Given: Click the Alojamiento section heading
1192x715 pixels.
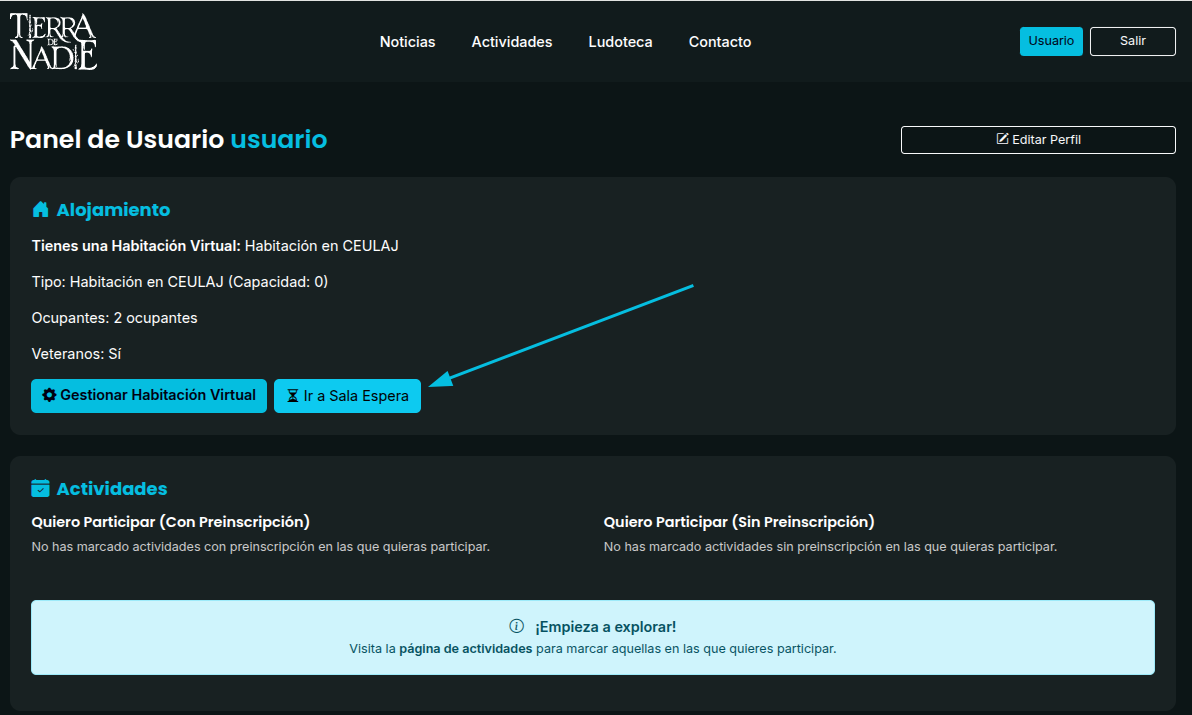Looking at the screenshot, I should tap(113, 210).
